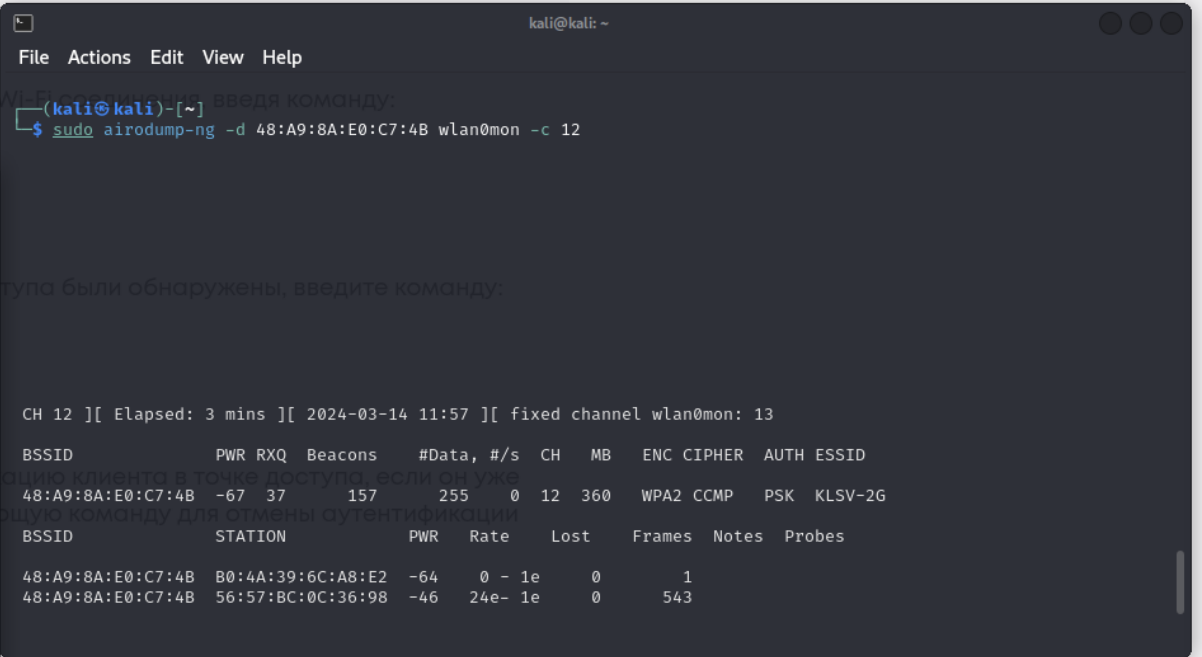The width and height of the screenshot is (1202, 657).
Task: Click airodump-ng in the command line
Action: [159, 130]
